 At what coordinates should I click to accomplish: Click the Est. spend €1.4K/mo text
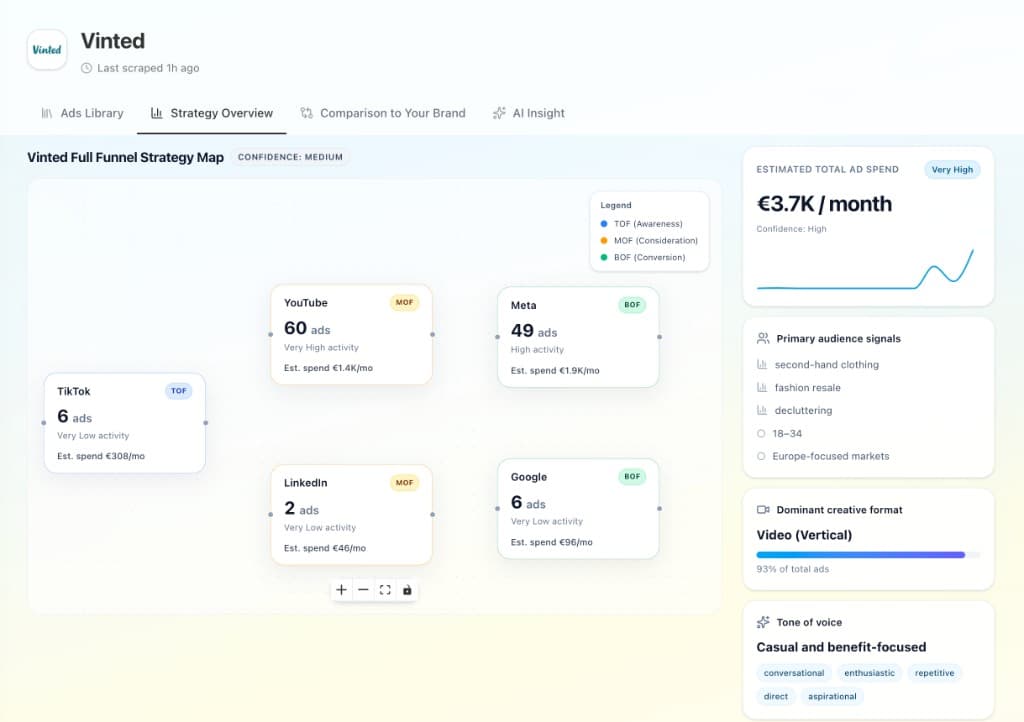(x=328, y=368)
